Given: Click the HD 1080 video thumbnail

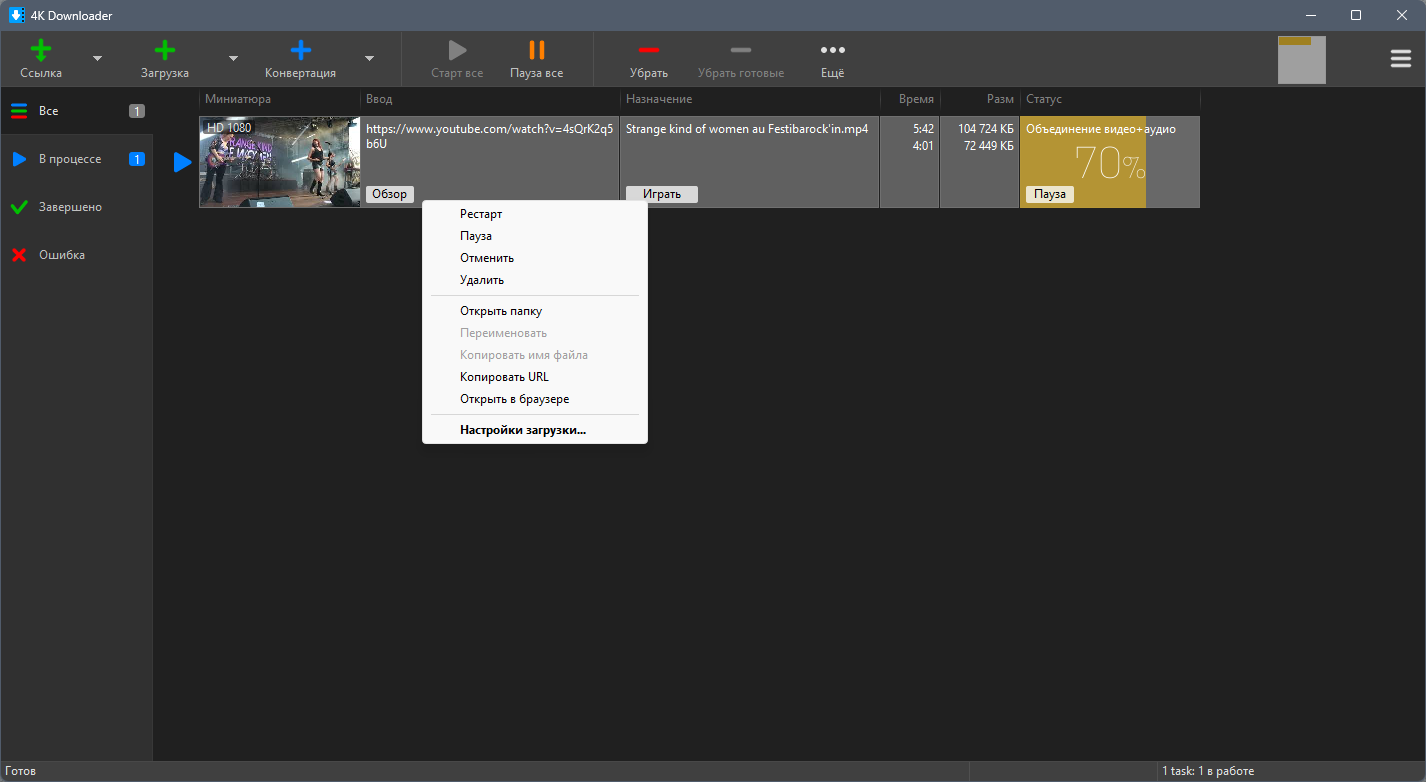Looking at the screenshot, I should 280,162.
